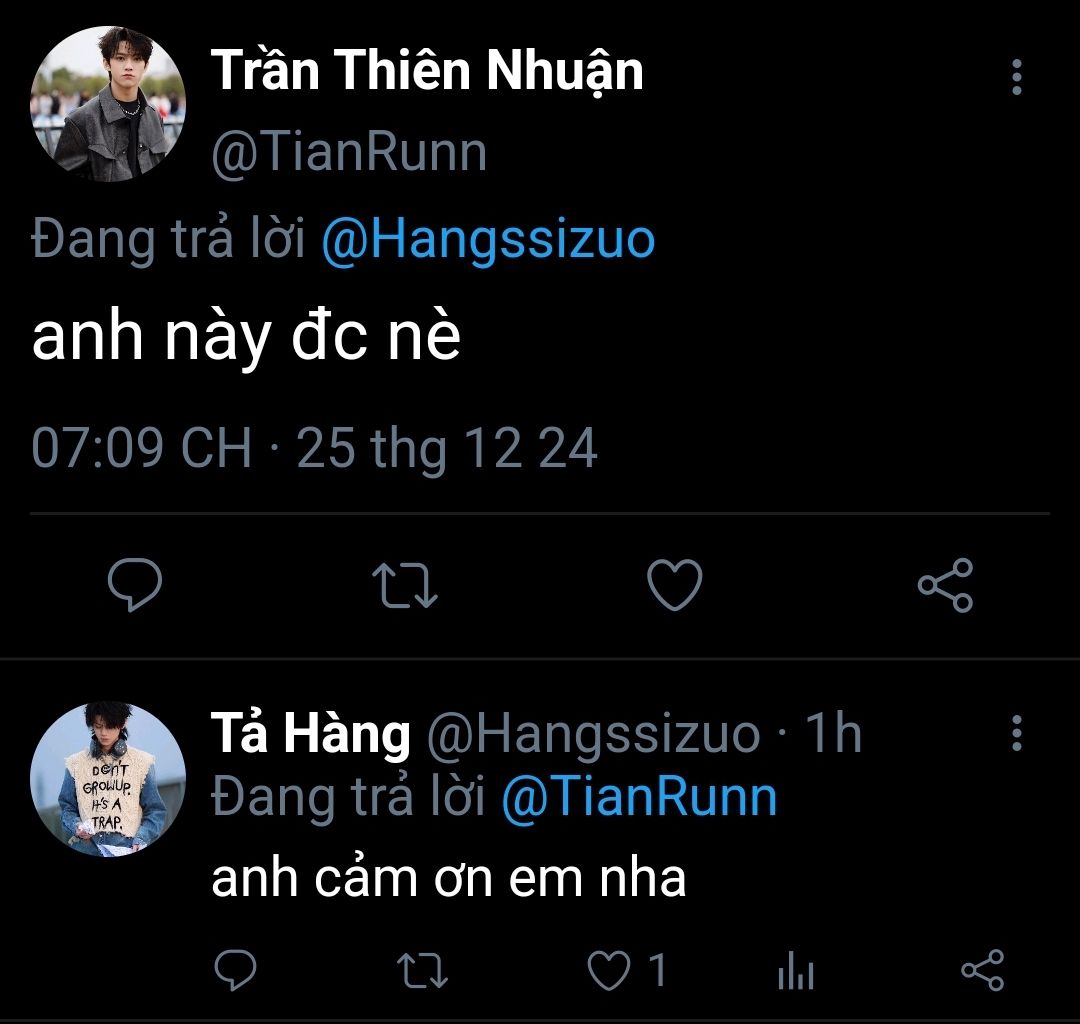
Task: Open the reply box on Tả Hàng's tweet
Action: [x=236, y=970]
